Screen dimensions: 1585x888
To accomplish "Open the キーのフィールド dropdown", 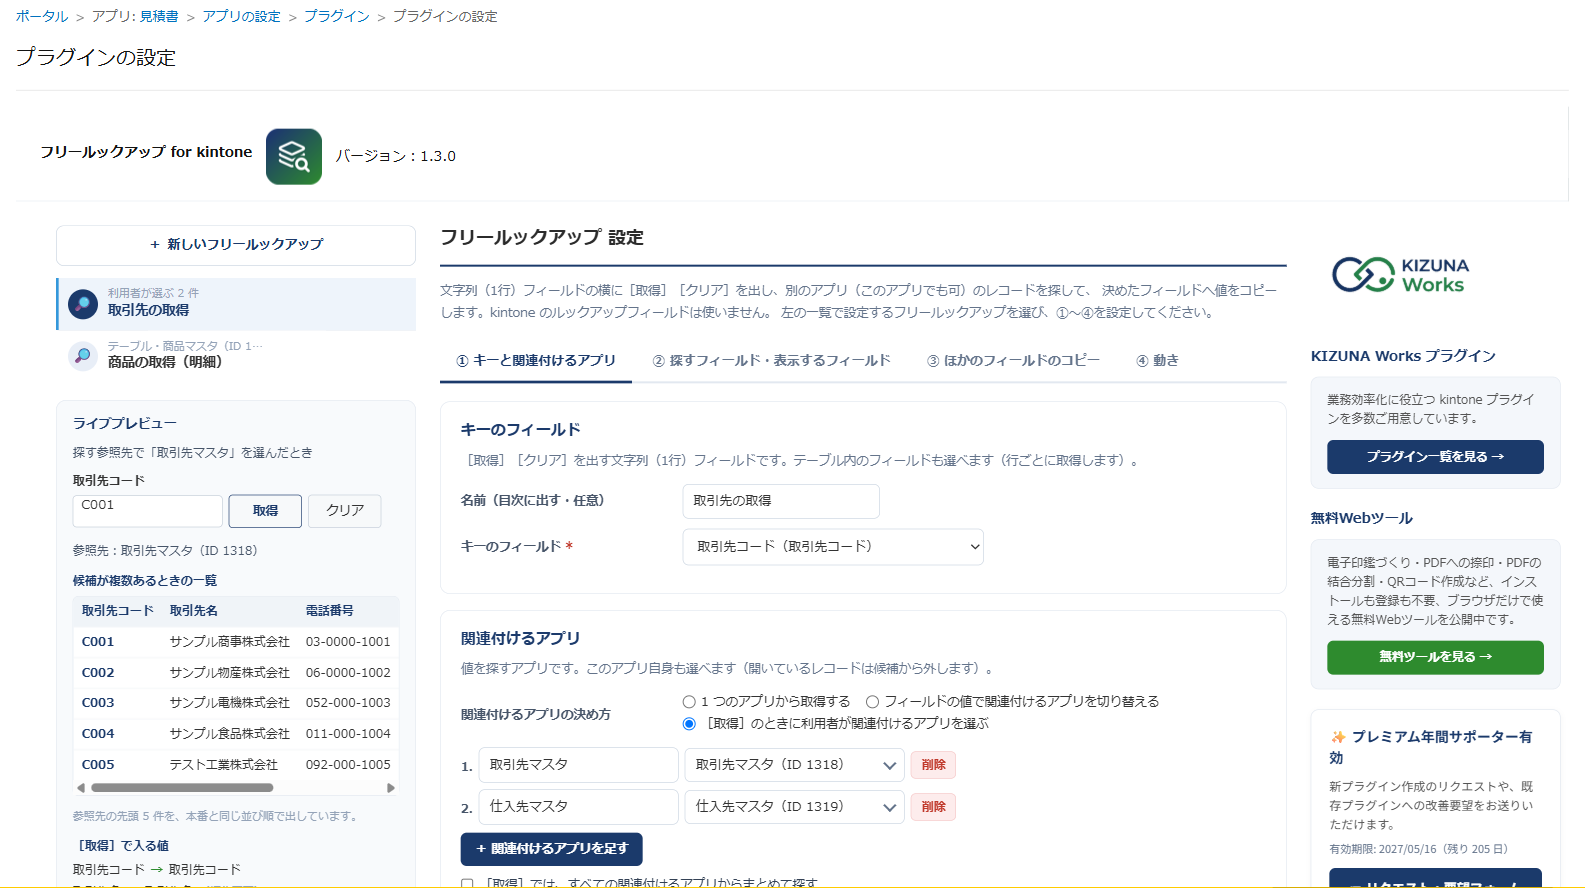I will [x=833, y=547].
